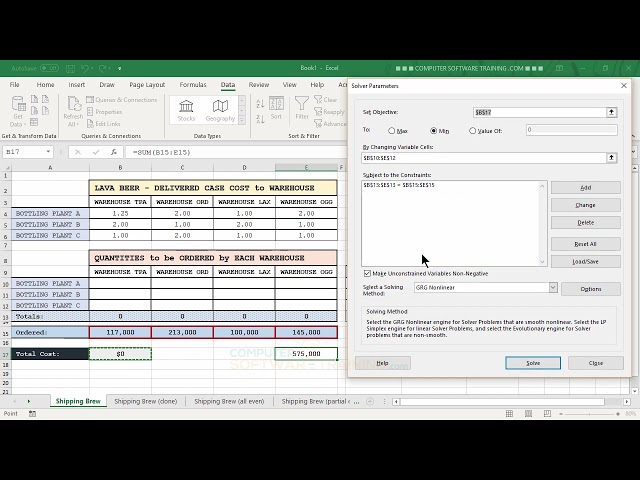This screenshot has width=640, height=480.
Task: Open the Sort dialog button
Action: (x=276, y=109)
